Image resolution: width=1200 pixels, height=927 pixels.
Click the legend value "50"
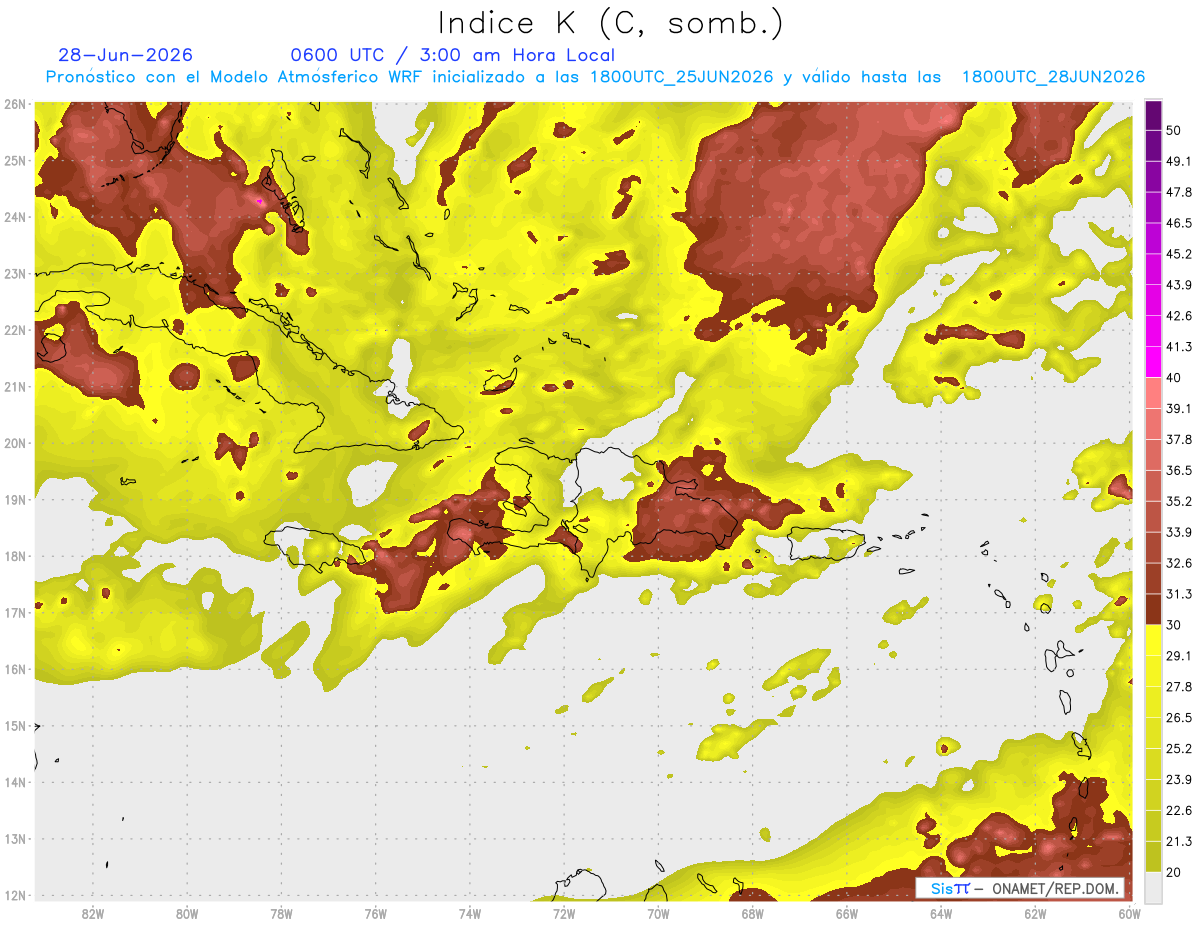coord(1174,131)
